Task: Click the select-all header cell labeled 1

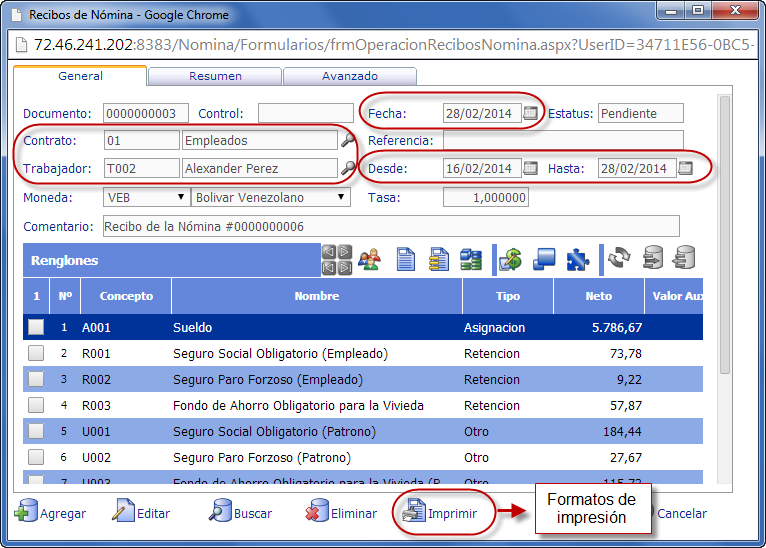Action: click(36, 296)
